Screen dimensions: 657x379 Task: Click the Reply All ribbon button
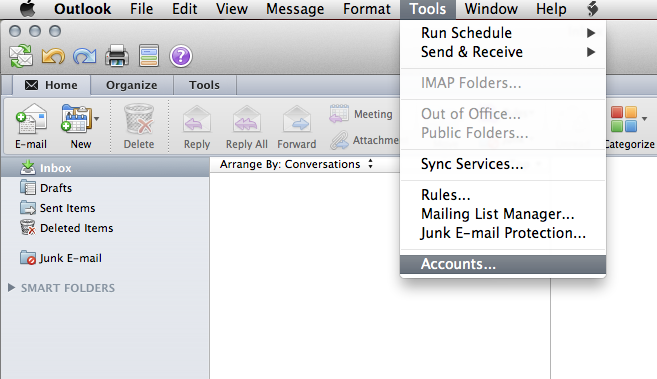(247, 127)
